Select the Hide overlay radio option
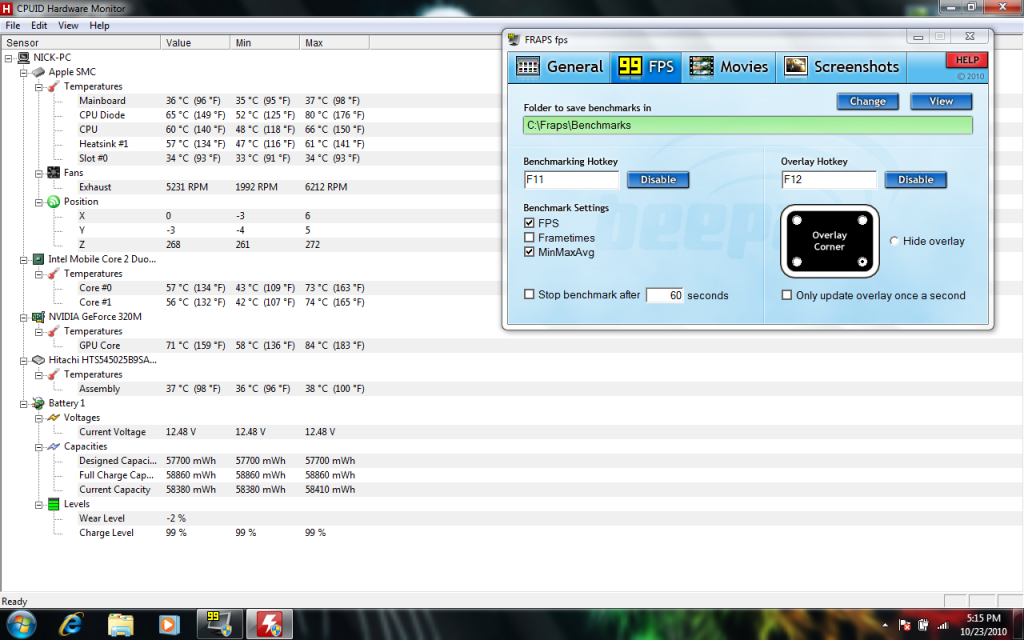This screenshot has width=1024, height=640. (894, 241)
